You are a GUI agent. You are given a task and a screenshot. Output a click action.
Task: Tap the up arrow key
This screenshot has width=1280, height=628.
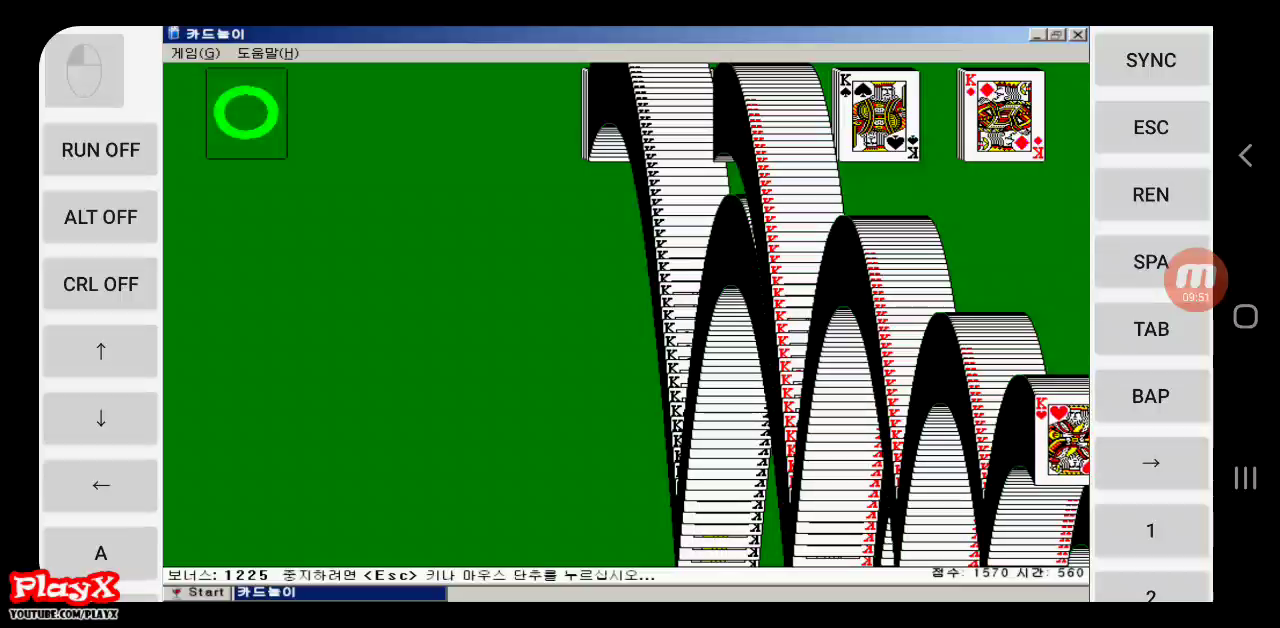tap(100, 351)
